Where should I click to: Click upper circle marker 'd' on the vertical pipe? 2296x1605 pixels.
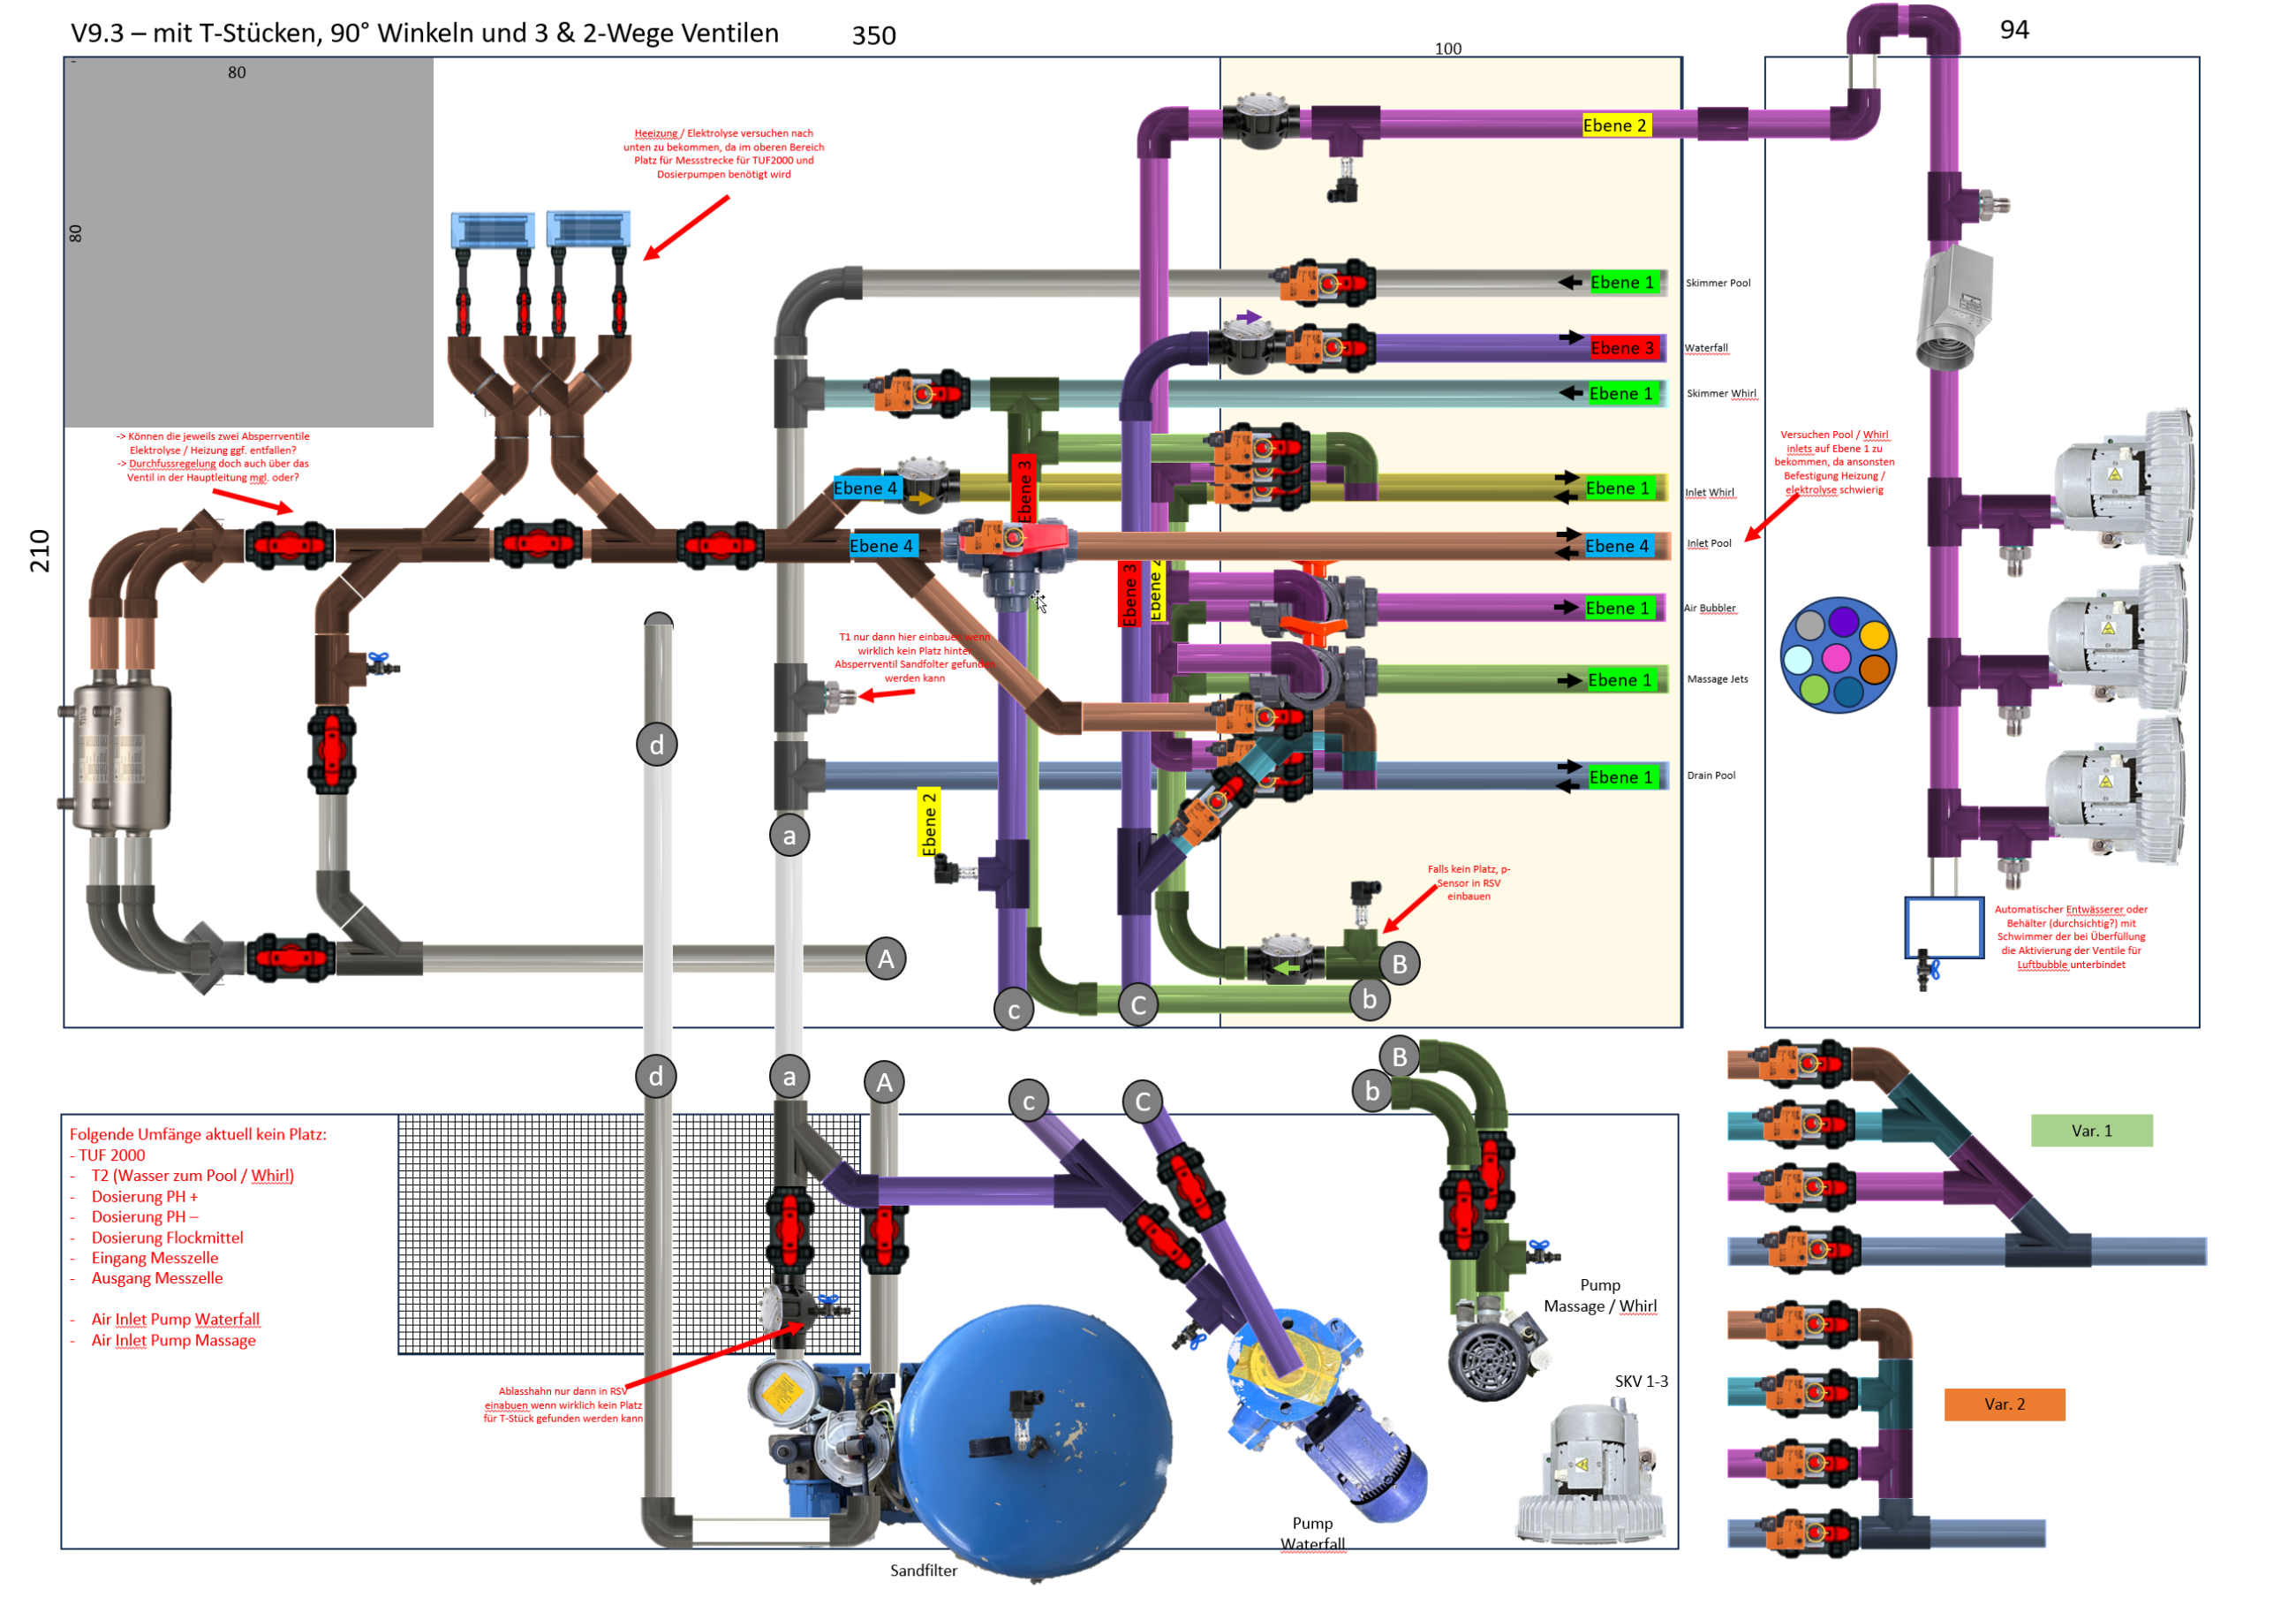(657, 745)
